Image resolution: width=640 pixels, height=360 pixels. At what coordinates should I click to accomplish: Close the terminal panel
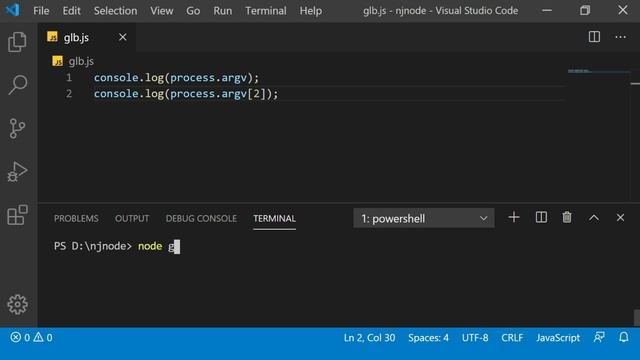(620, 218)
